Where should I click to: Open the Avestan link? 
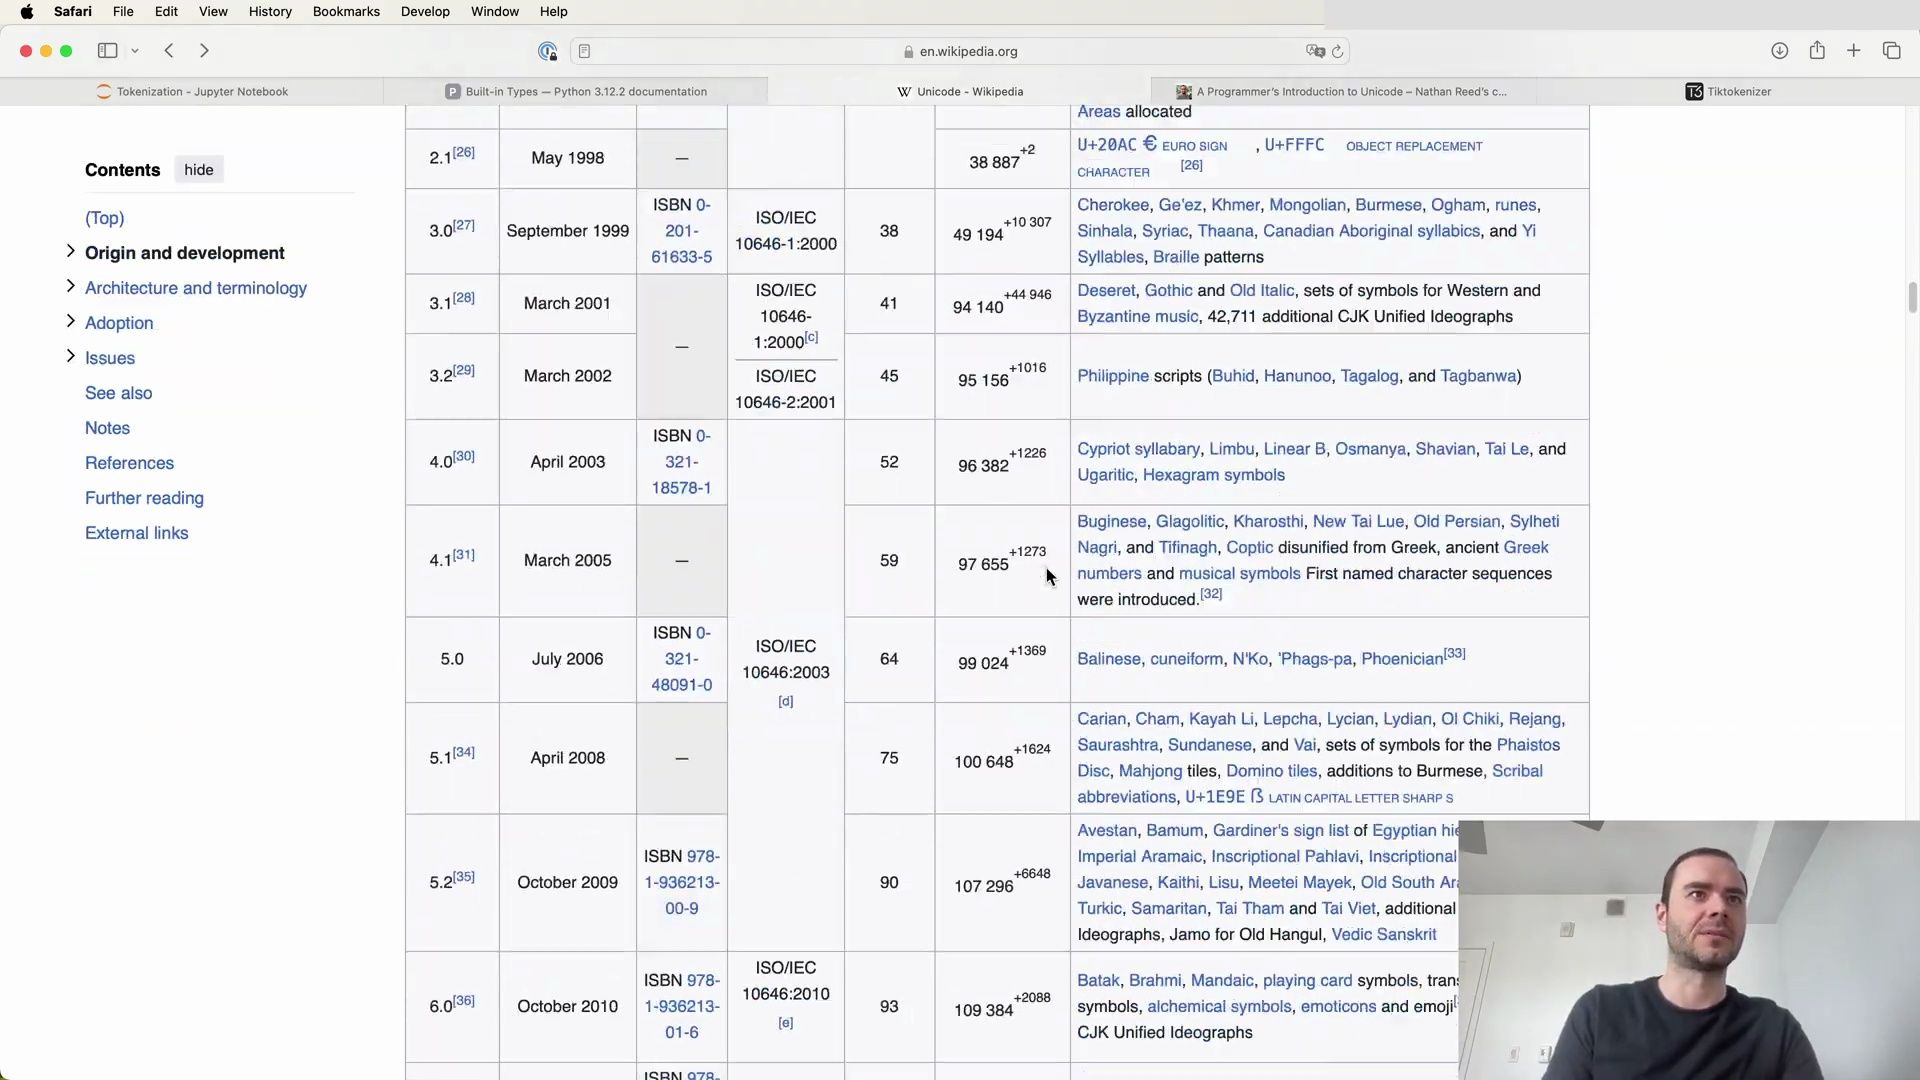pos(1106,830)
